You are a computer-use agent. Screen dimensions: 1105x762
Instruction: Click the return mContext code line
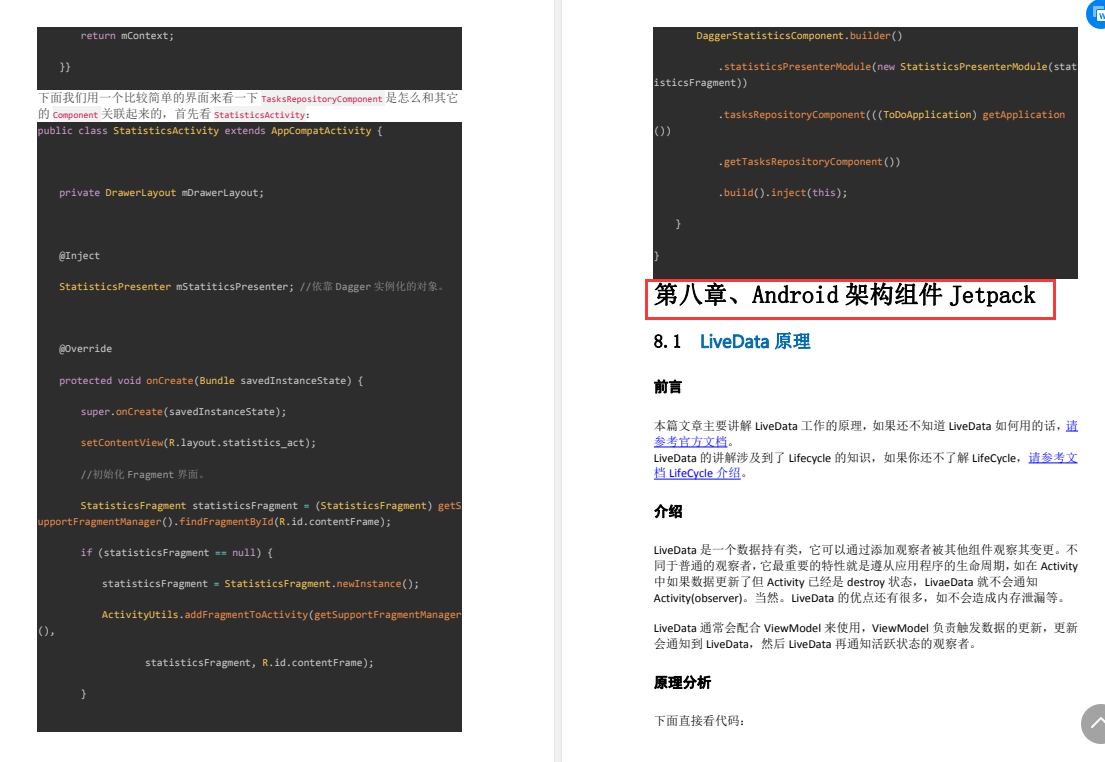tap(127, 35)
